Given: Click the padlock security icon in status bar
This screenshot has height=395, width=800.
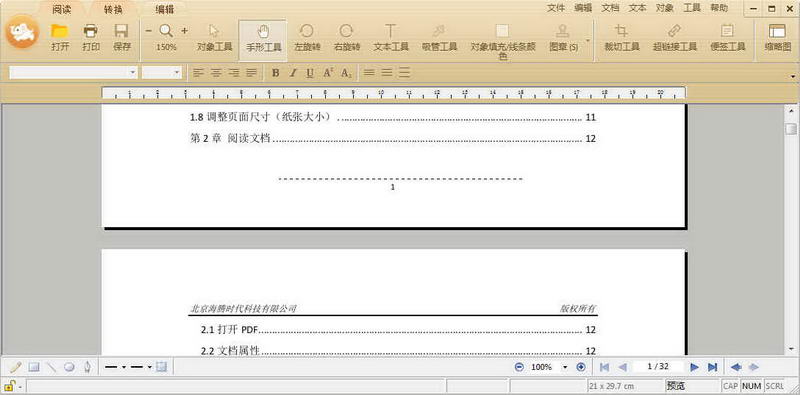Looking at the screenshot, I should (x=10, y=386).
